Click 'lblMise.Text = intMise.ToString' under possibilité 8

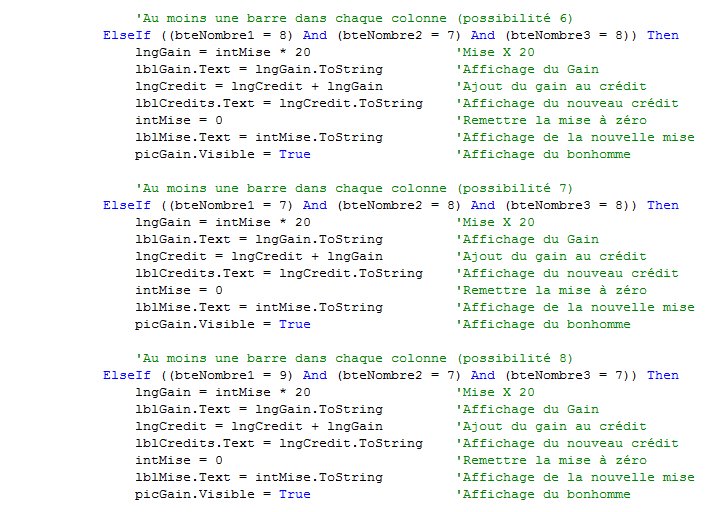click(x=259, y=477)
